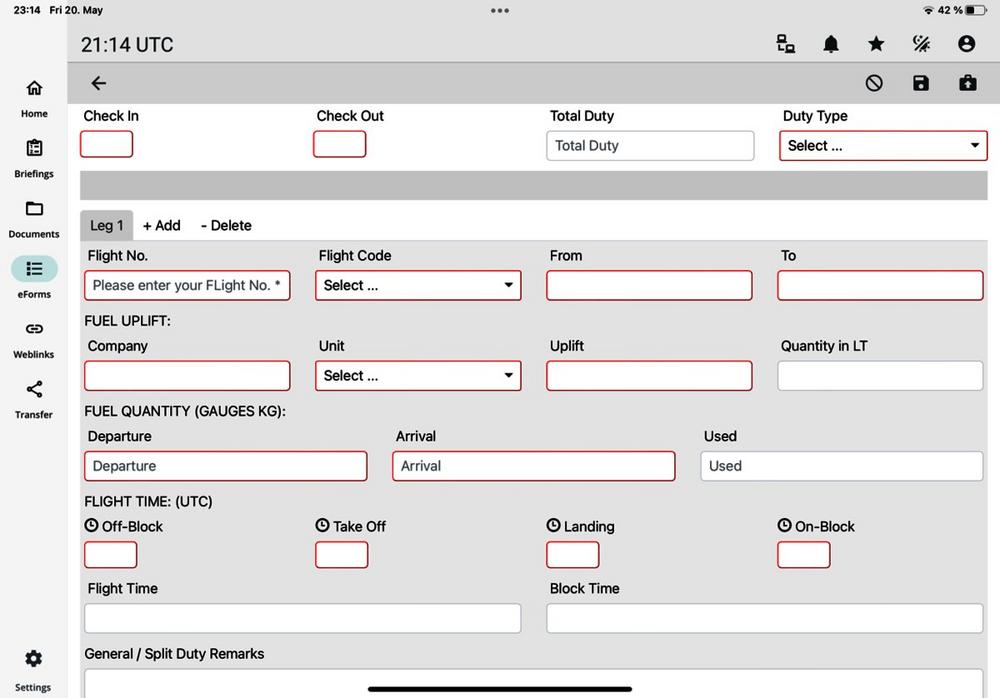
Task: Open Briefings in the sidebar
Action: coord(34,158)
